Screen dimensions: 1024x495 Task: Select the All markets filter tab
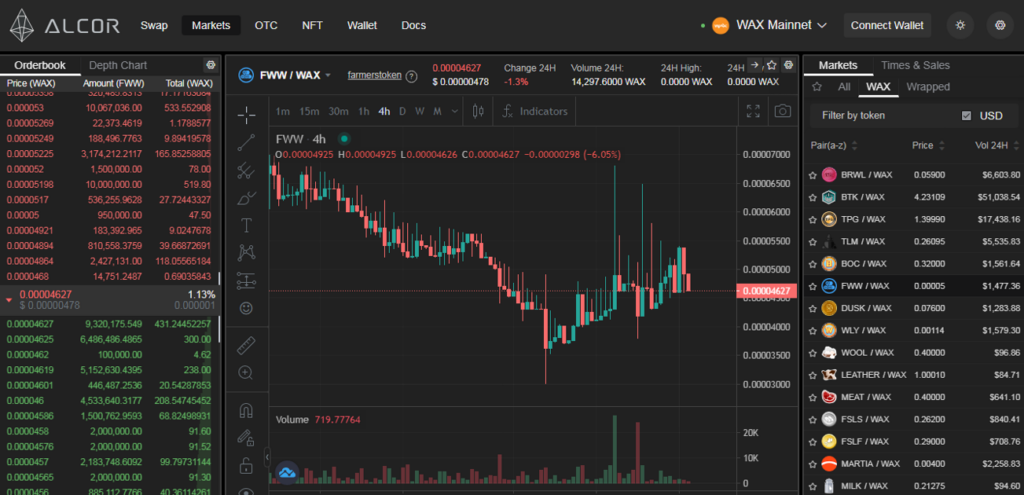coord(844,87)
